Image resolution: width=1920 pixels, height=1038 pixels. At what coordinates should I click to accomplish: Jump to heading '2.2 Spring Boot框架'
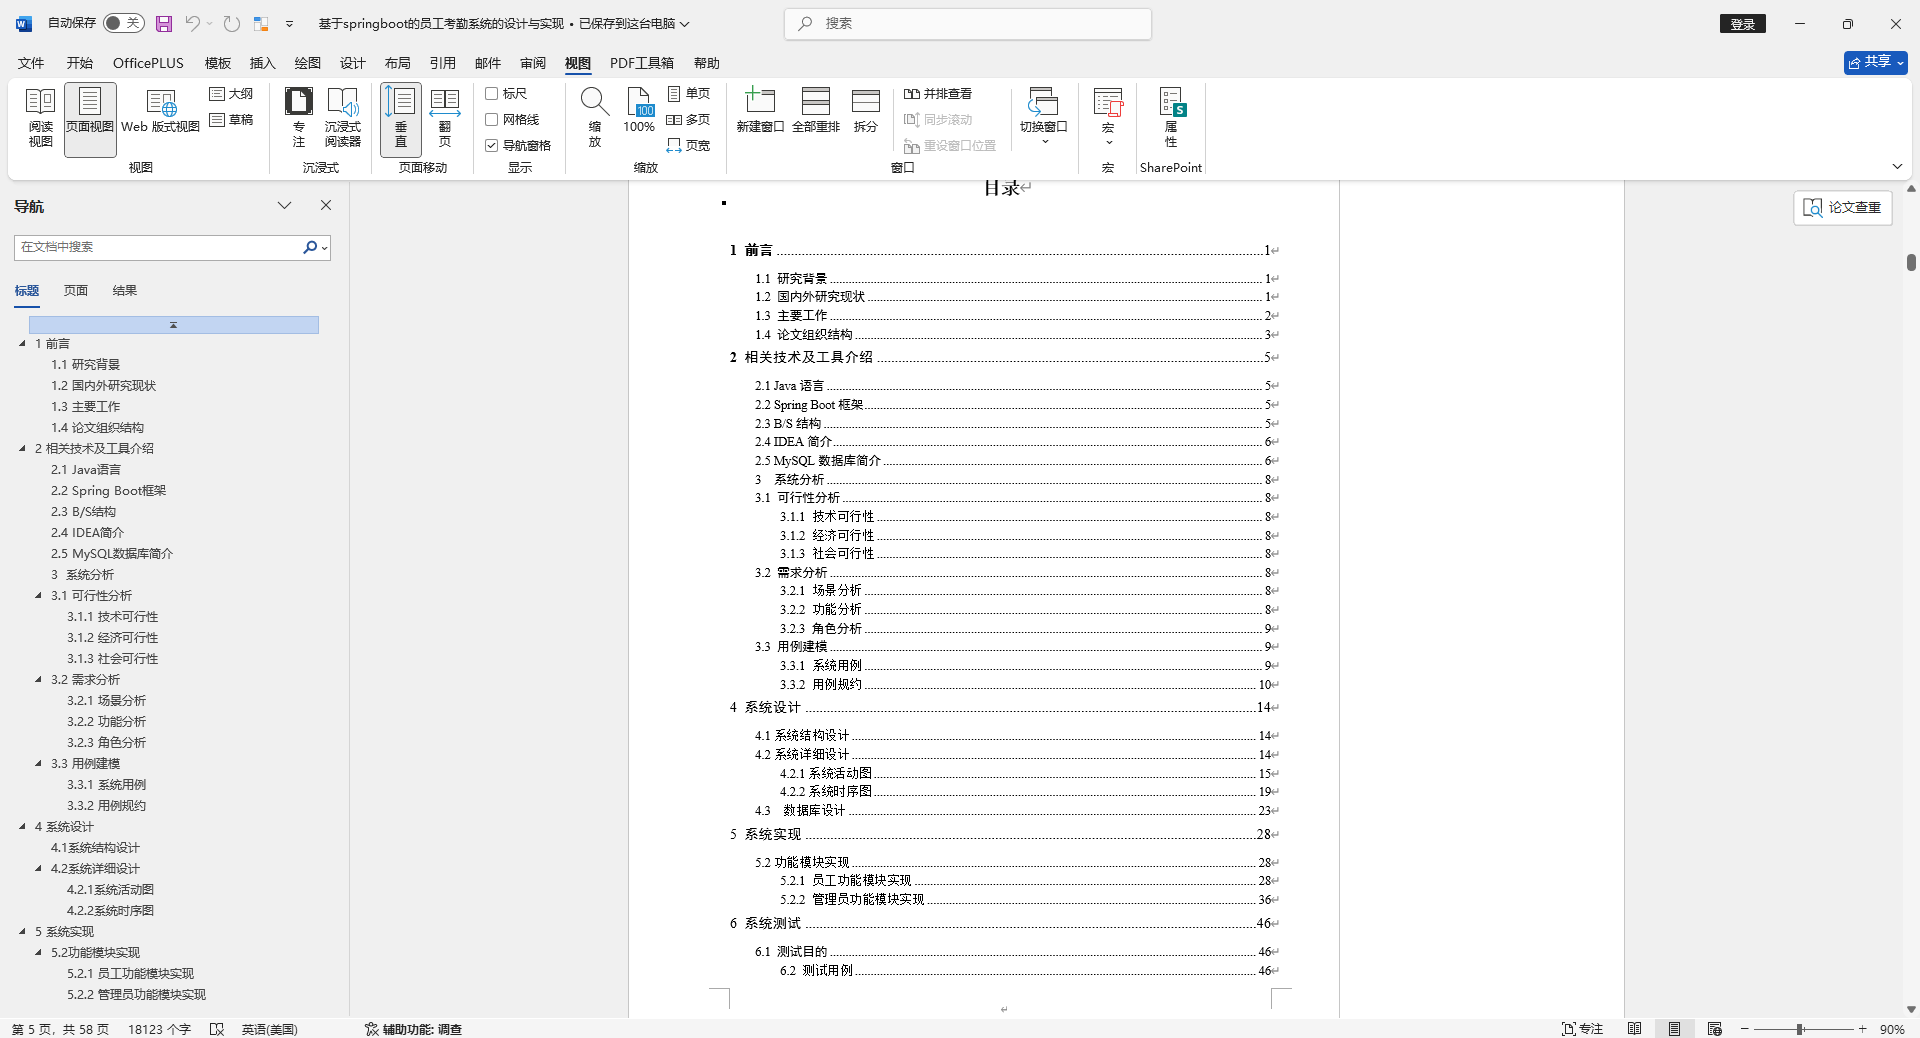tap(109, 490)
